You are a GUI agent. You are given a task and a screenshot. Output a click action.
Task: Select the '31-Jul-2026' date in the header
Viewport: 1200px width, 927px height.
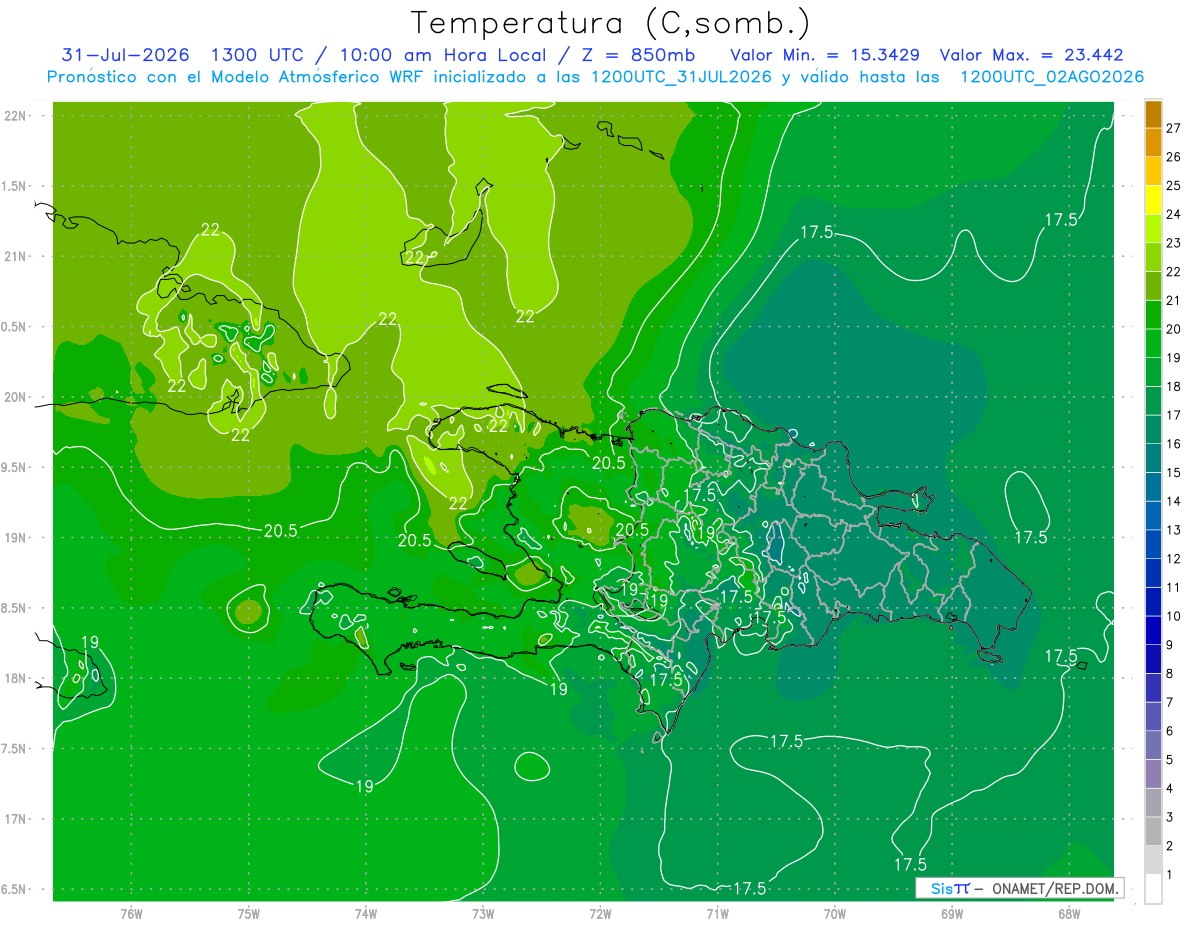[x=124, y=55]
